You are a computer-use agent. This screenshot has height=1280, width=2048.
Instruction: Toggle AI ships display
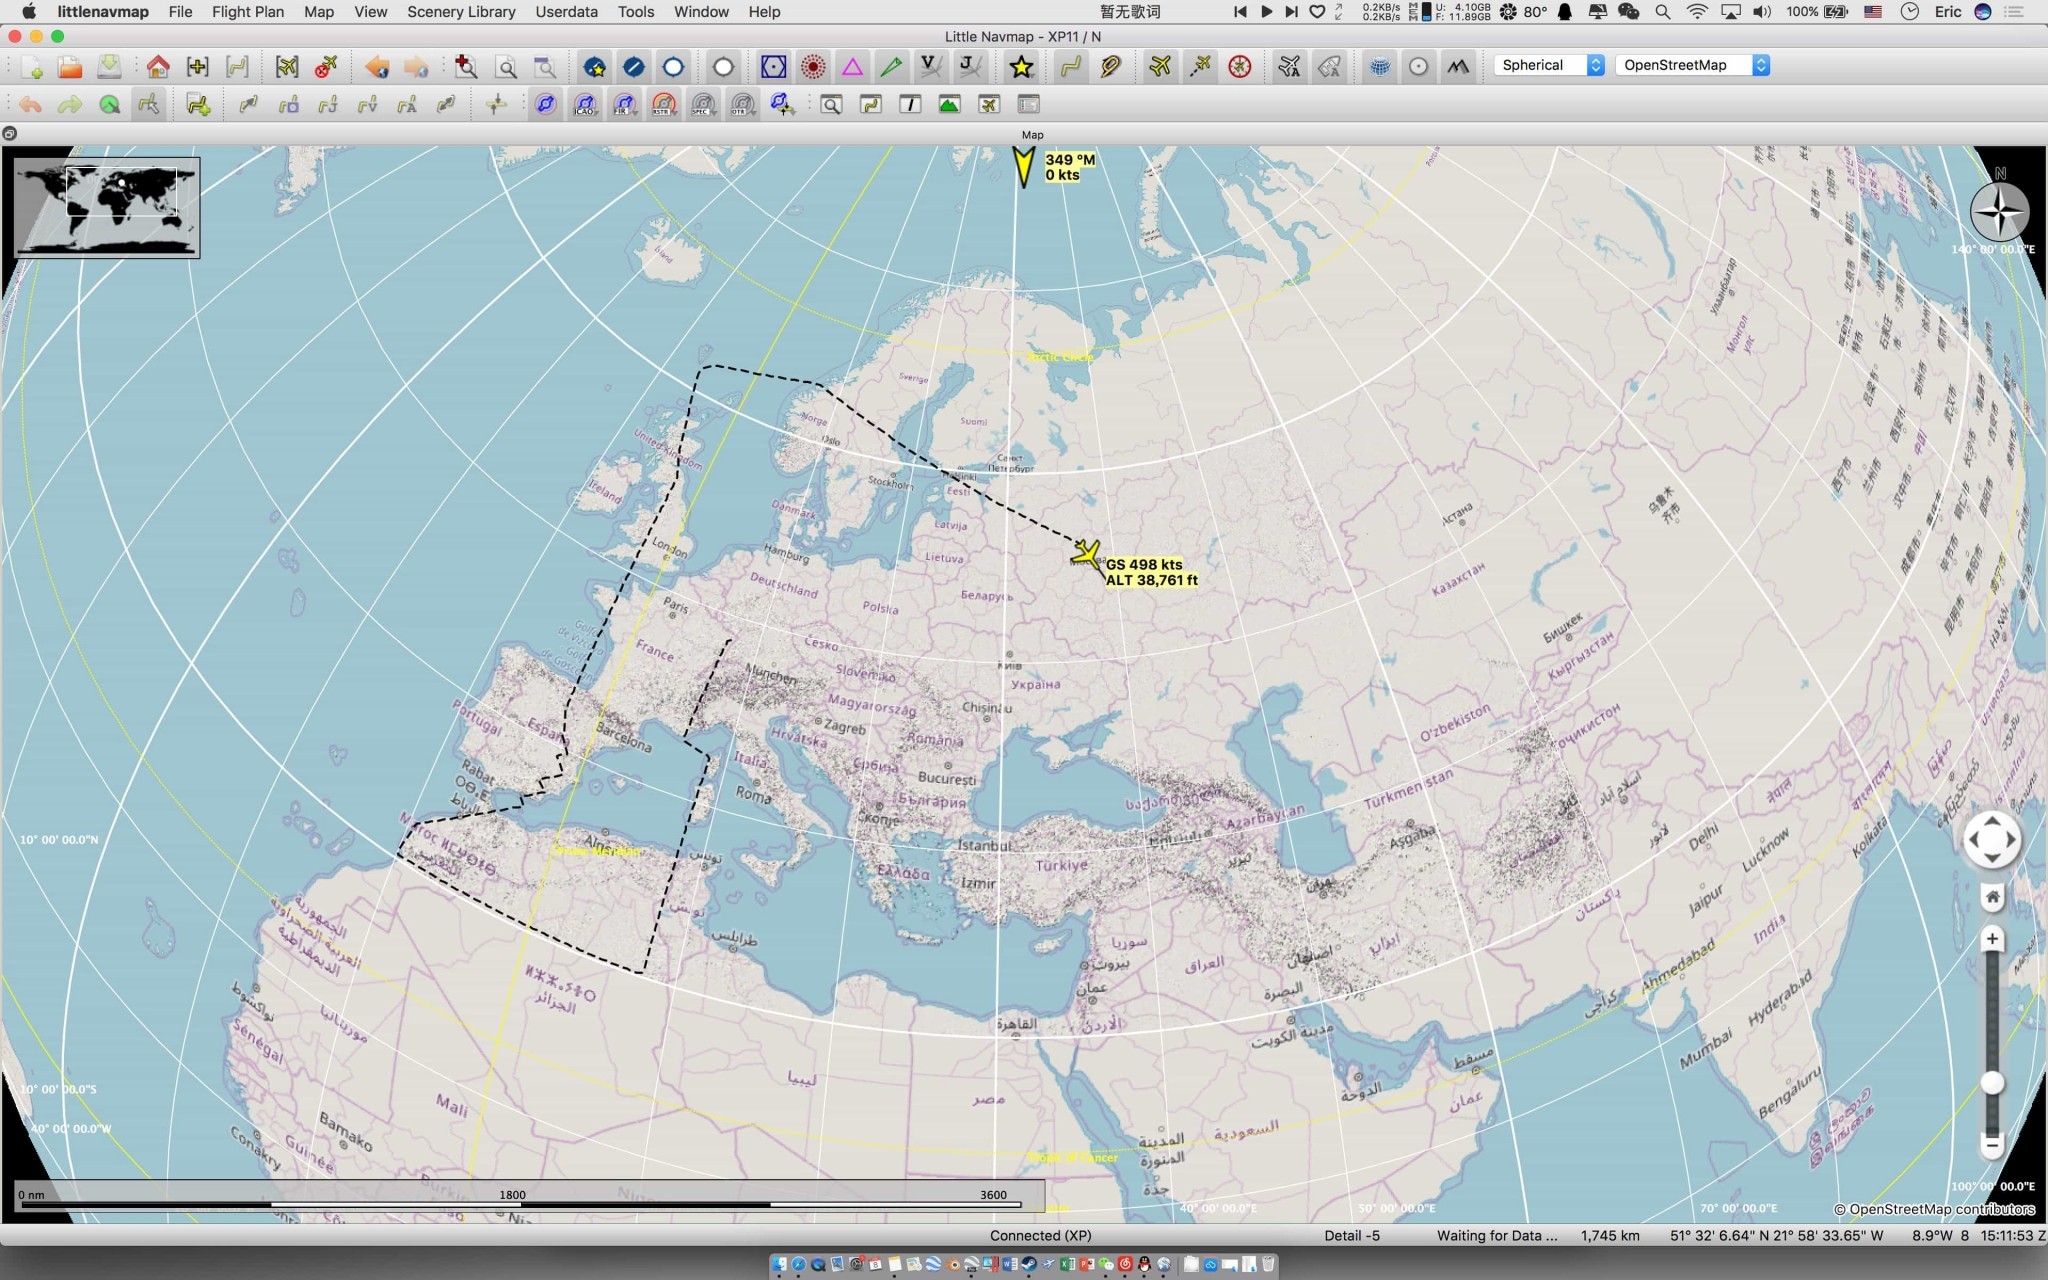point(1329,67)
